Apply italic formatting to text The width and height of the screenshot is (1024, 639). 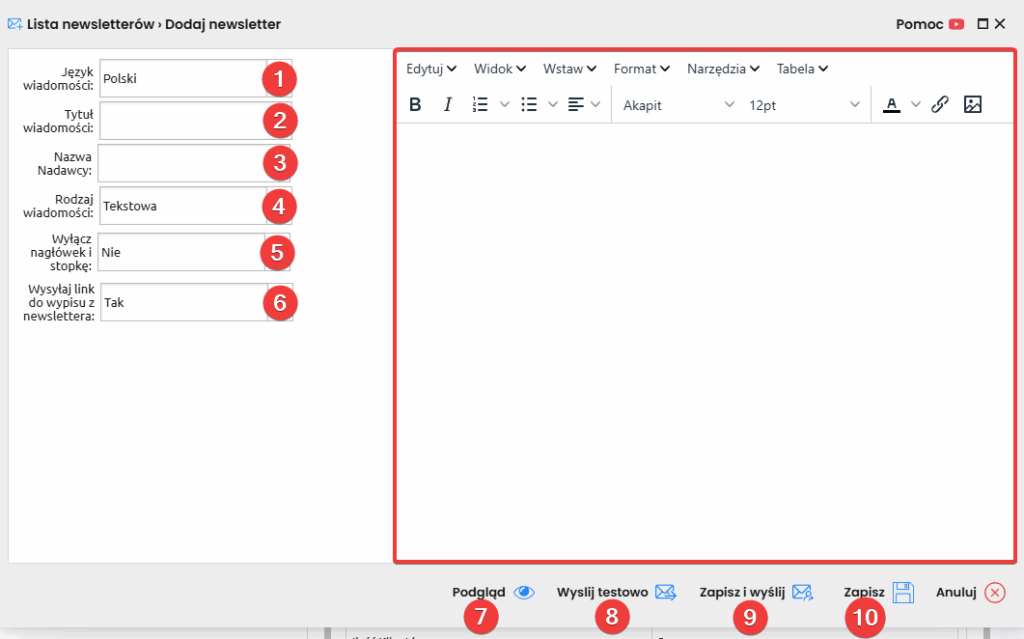pos(448,105)
